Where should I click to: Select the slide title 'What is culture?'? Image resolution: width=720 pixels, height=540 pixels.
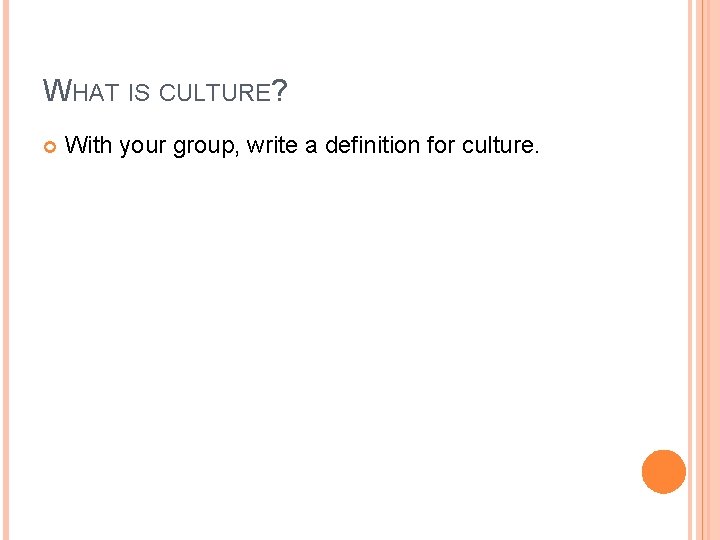click(166, 93)
